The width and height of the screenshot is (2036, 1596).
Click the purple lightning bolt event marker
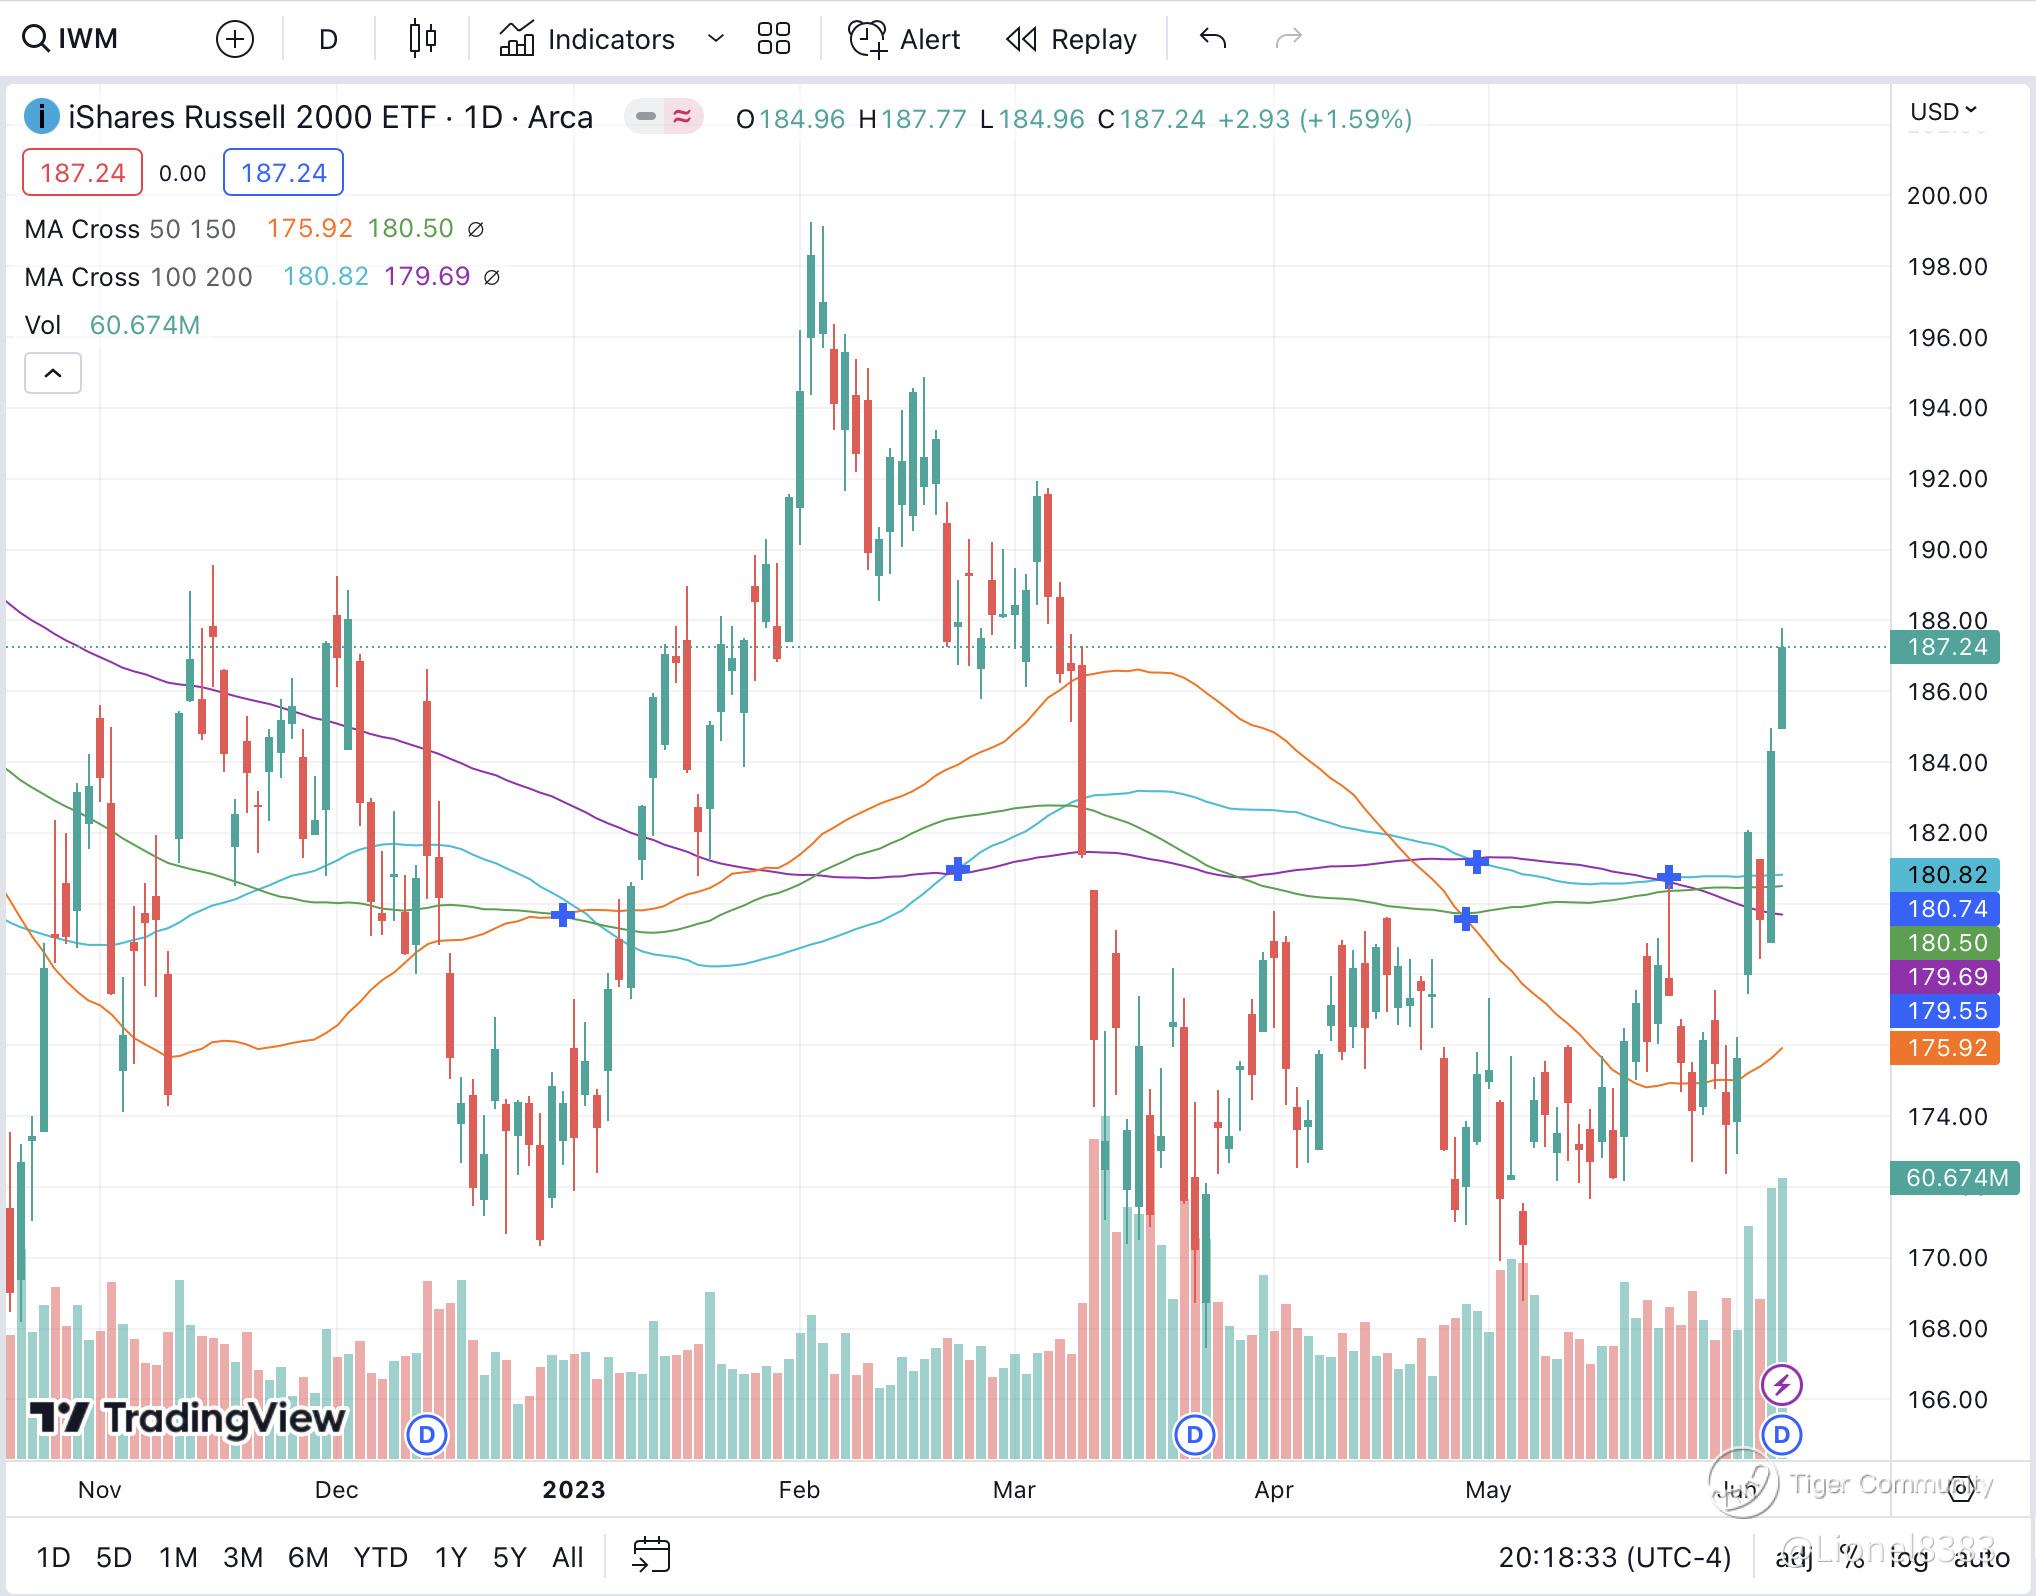pos(1781,1385)
